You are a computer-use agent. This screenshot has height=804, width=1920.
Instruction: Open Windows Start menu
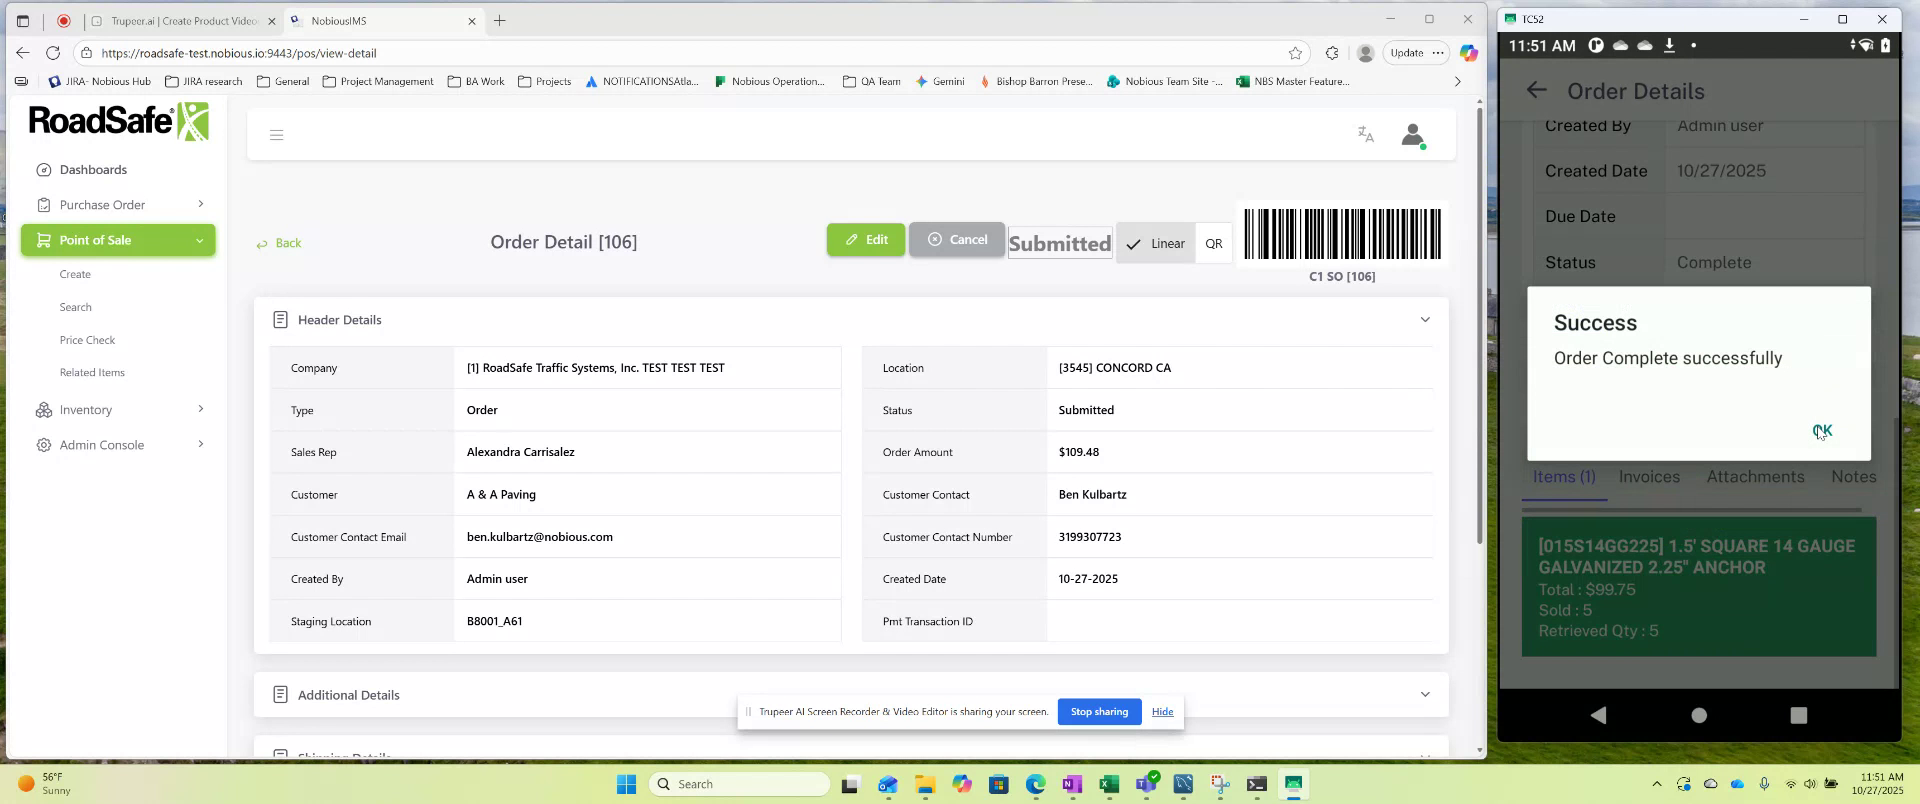[x=627, y=784]
